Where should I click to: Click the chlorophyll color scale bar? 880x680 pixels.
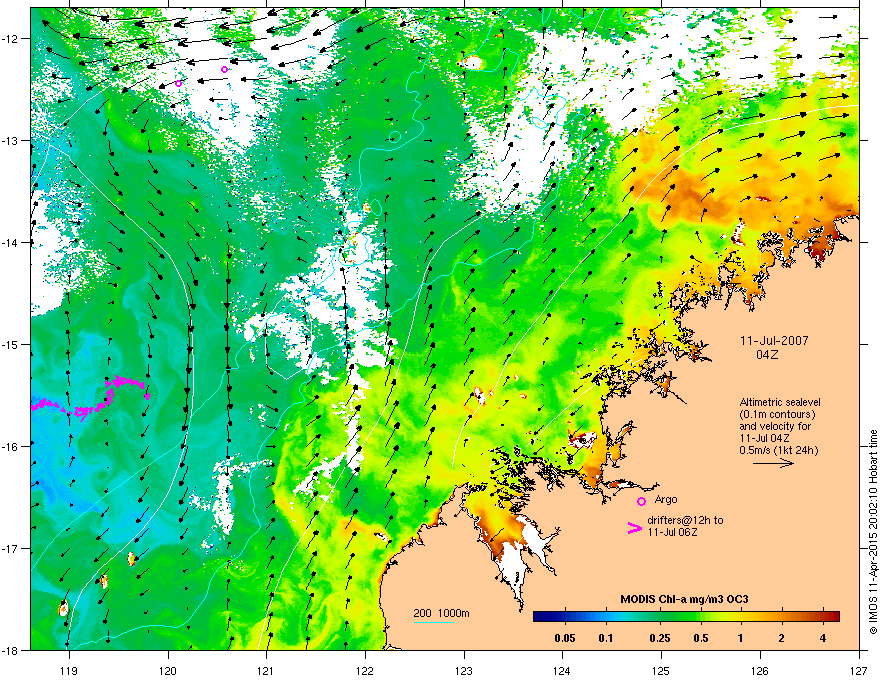click(x=686, y=617)
